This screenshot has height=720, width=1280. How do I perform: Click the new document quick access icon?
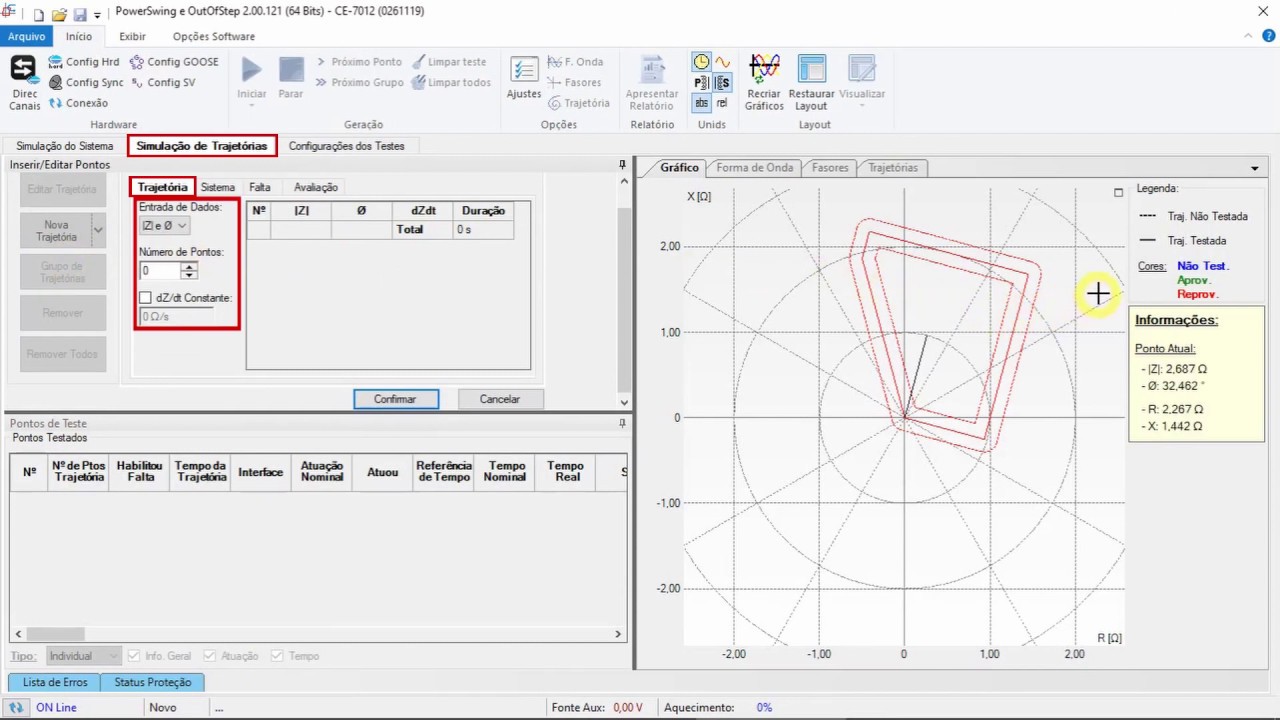click(x=39, y=15)
